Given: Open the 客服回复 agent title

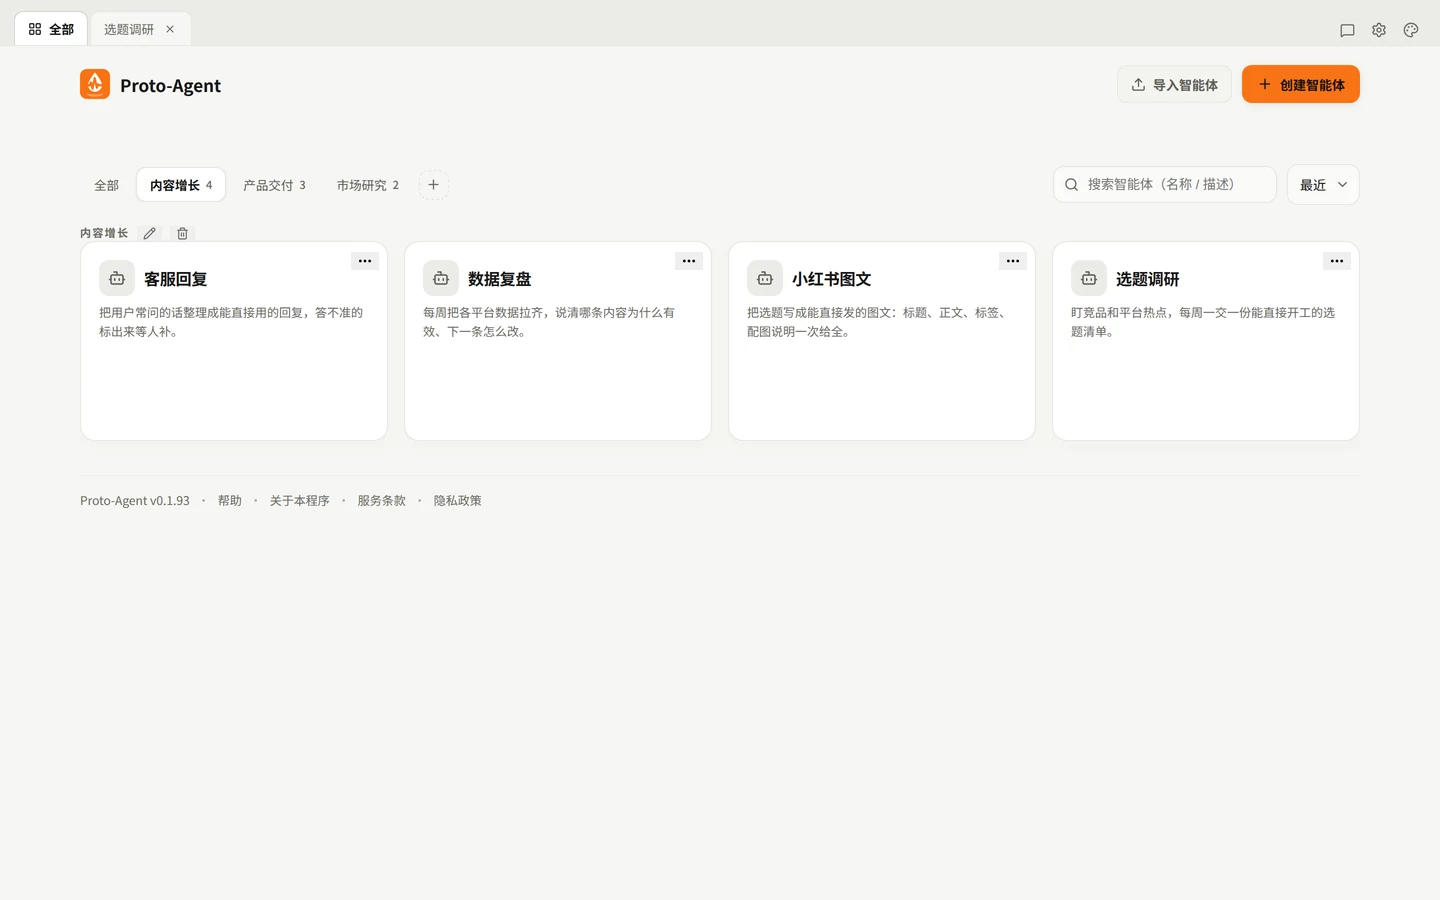Looking at the screenshot, I should point(176,279).
